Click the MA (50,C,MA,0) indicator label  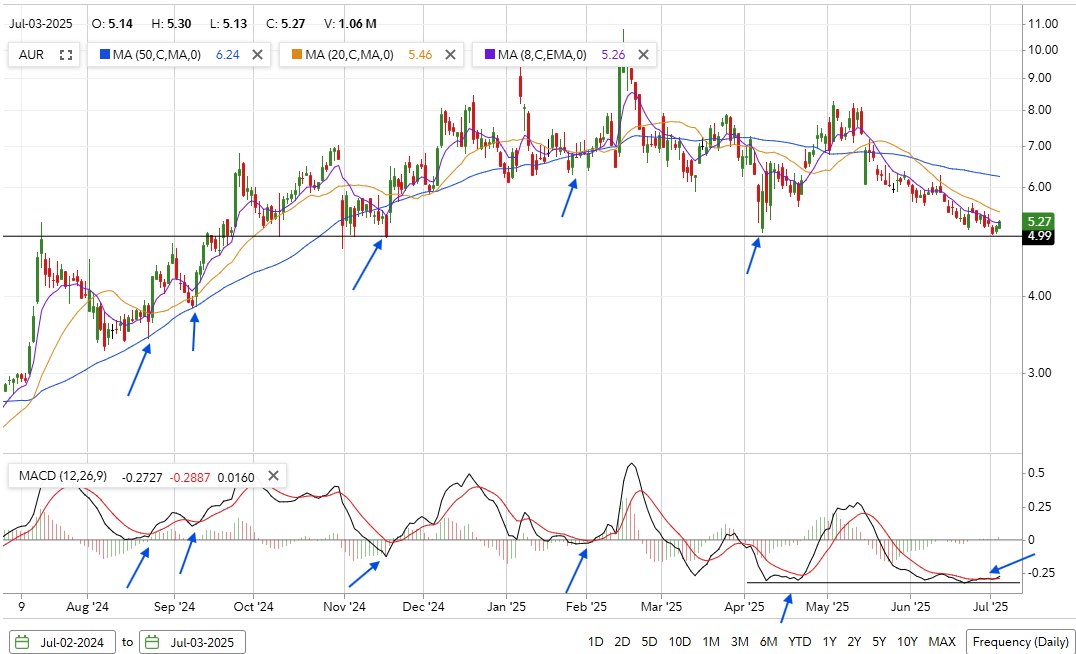(x=156, y=55)
